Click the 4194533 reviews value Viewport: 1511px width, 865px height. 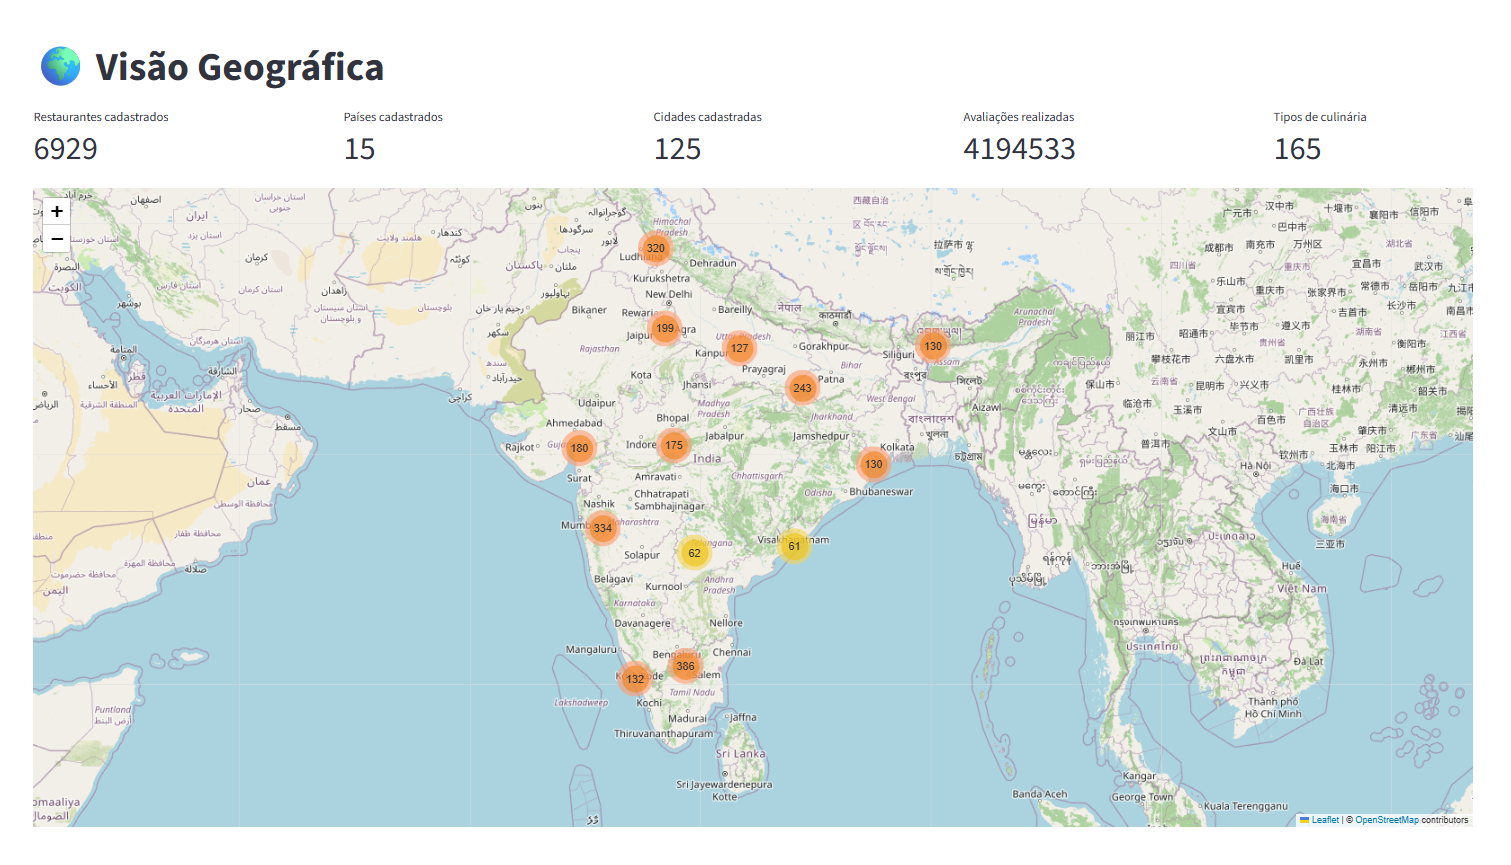coord(1020,149)
